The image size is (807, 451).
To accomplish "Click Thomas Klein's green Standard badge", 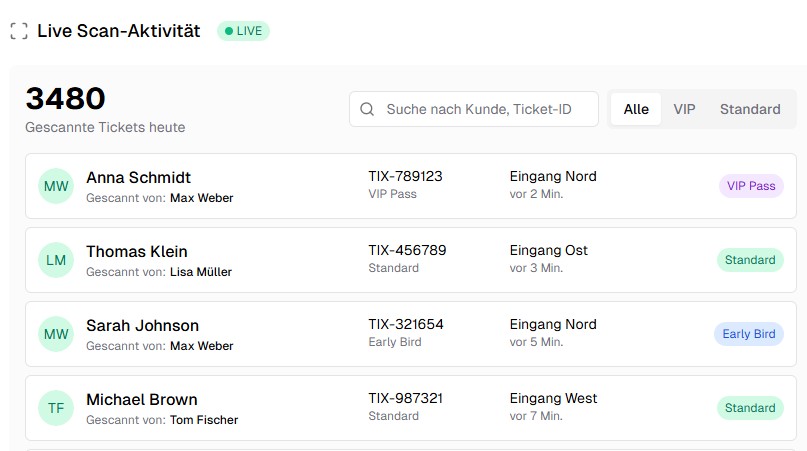I will click(x=750, y=260).
